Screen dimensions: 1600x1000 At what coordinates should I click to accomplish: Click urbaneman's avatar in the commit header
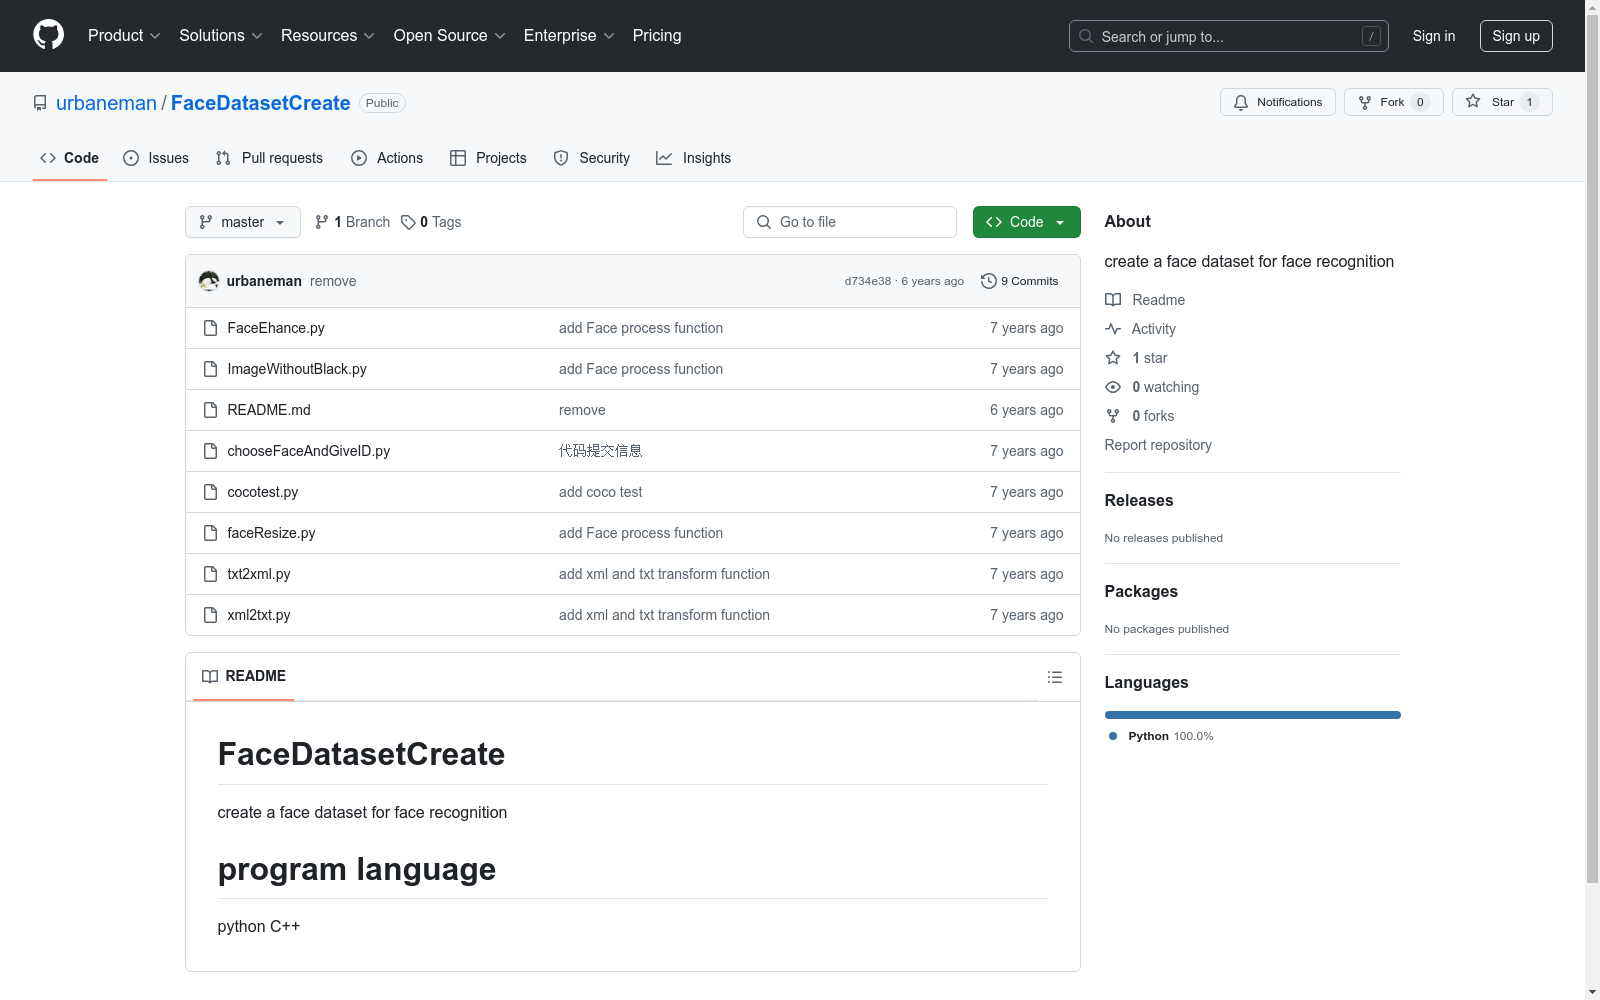coord(209,281)
